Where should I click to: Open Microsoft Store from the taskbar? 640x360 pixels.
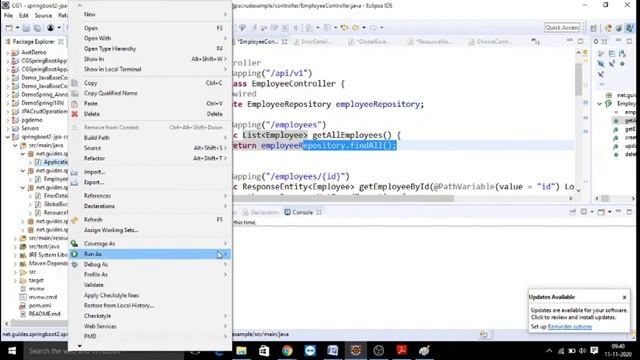pos(264,351)
